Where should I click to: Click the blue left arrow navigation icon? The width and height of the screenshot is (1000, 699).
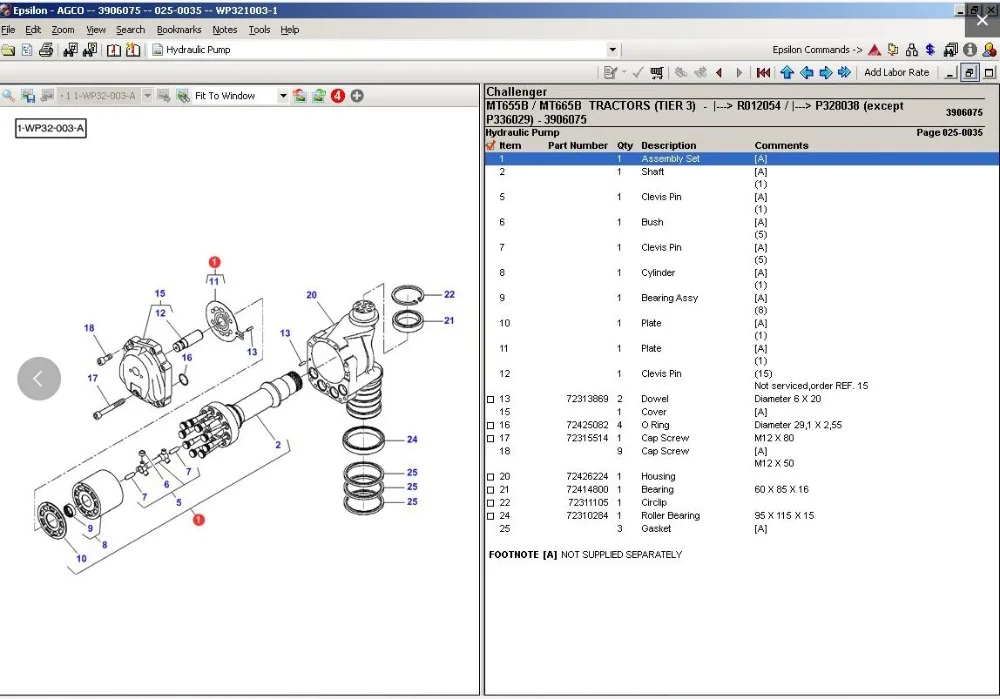806,73
